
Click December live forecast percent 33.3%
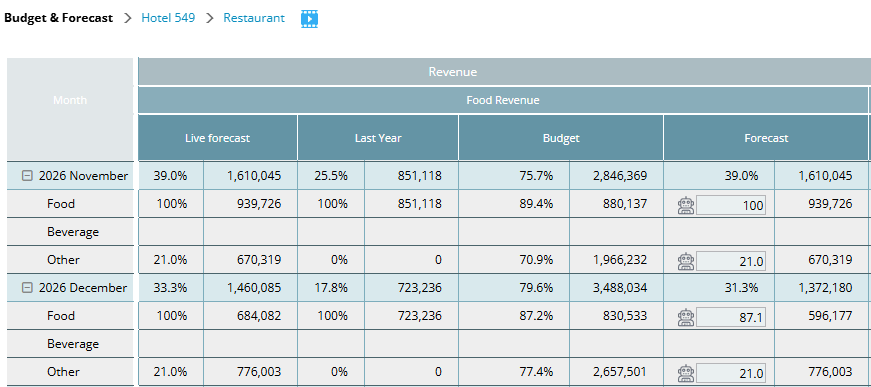[x=171, y=288]
